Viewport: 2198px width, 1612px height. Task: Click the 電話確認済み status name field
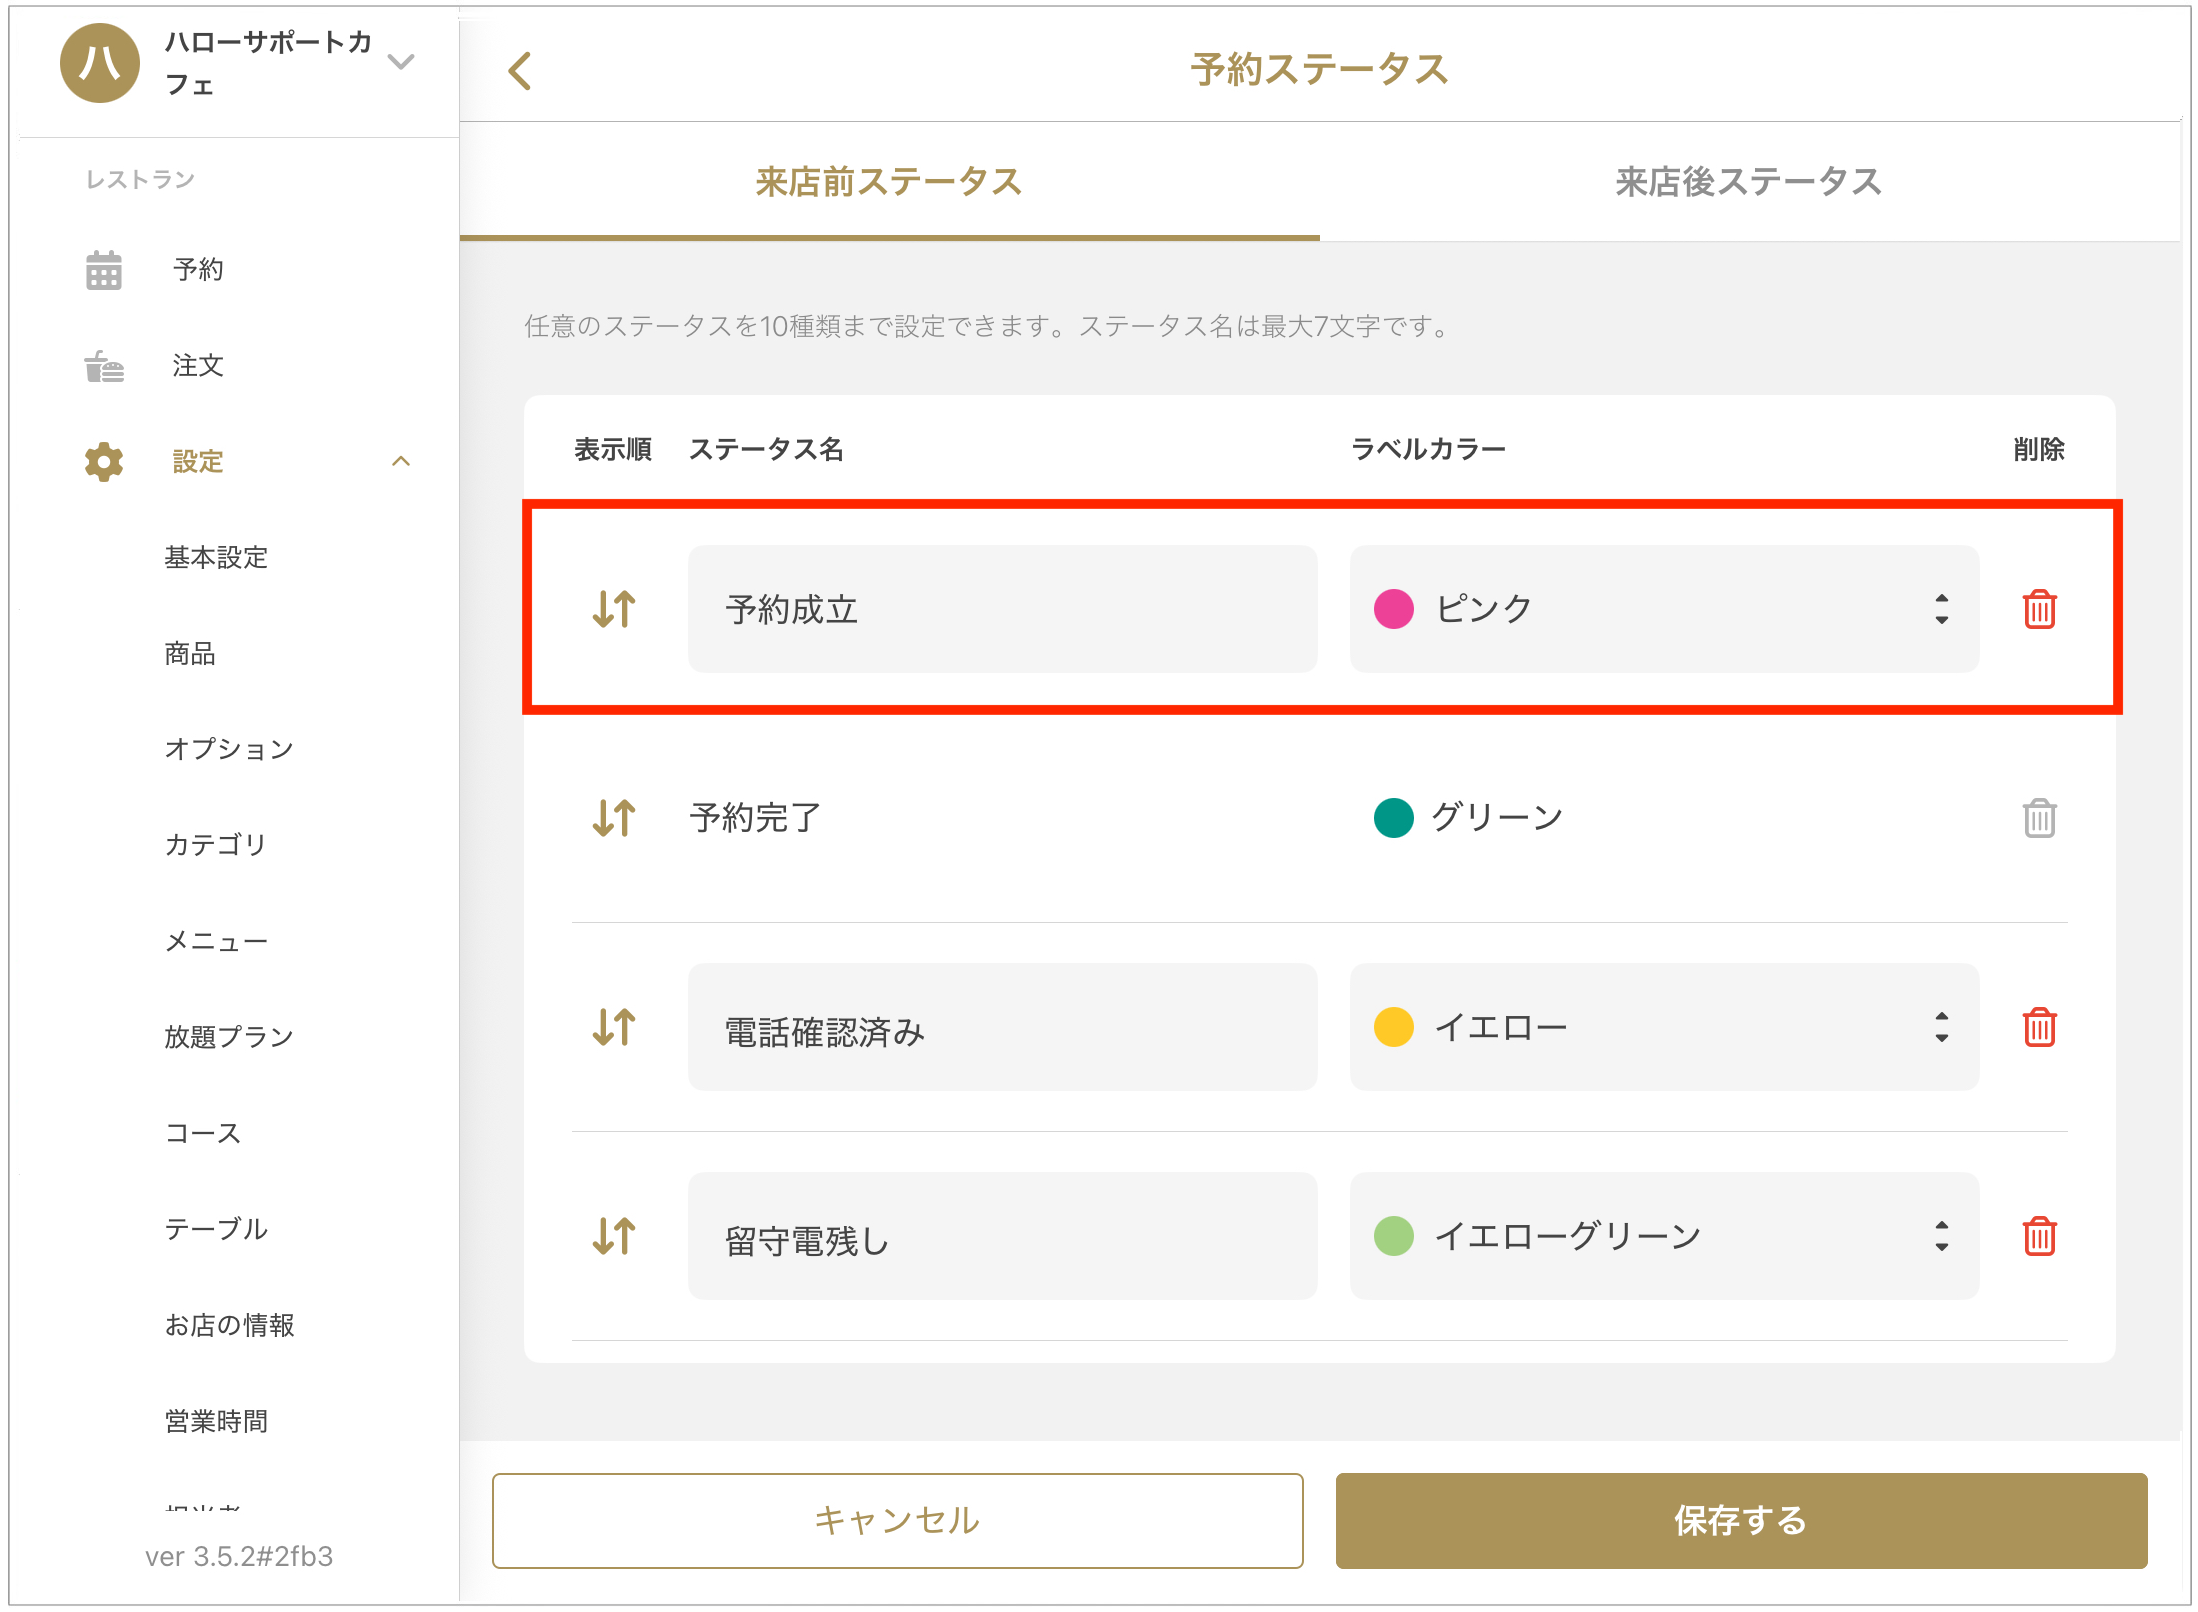tap(1002, 1027)
